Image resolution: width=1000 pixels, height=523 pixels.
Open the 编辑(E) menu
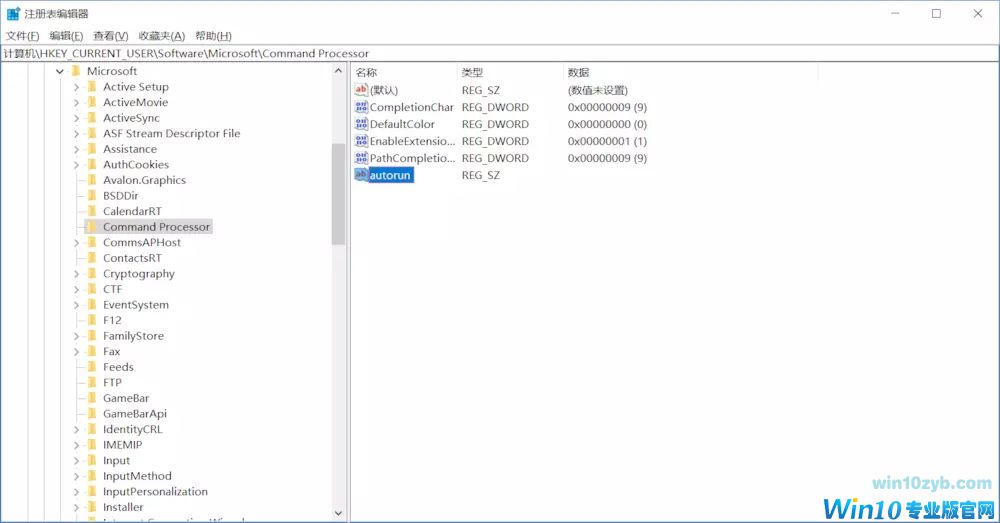coord(66,36)
